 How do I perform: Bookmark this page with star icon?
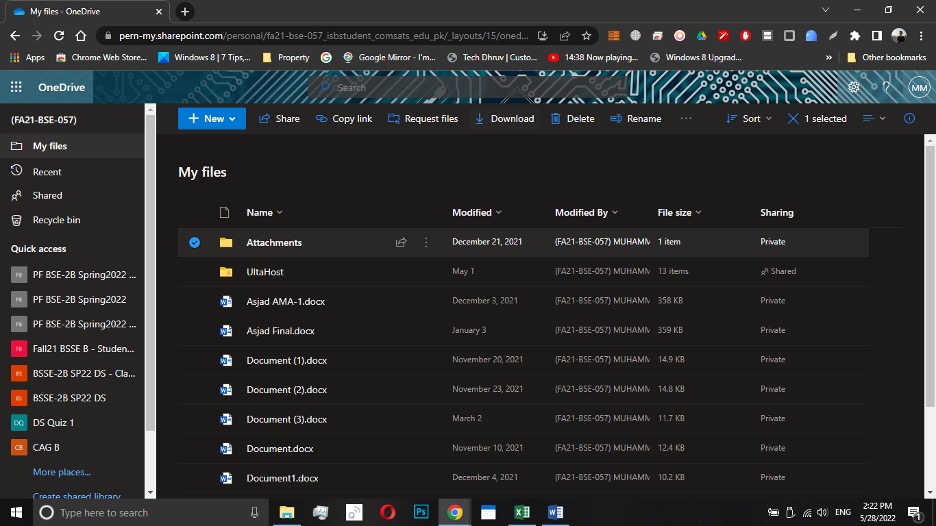tap(586, 36)
